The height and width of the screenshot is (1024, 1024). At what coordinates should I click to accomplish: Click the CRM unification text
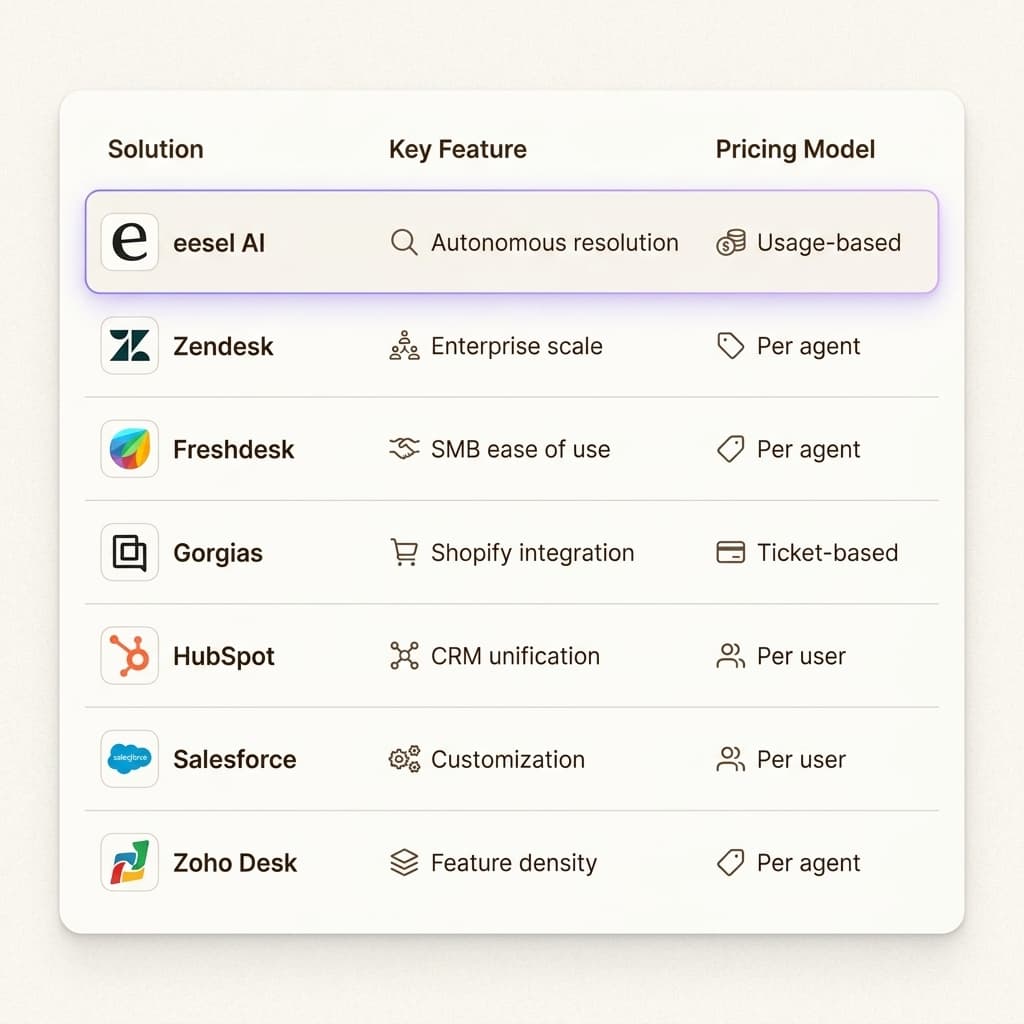(515, 656)
